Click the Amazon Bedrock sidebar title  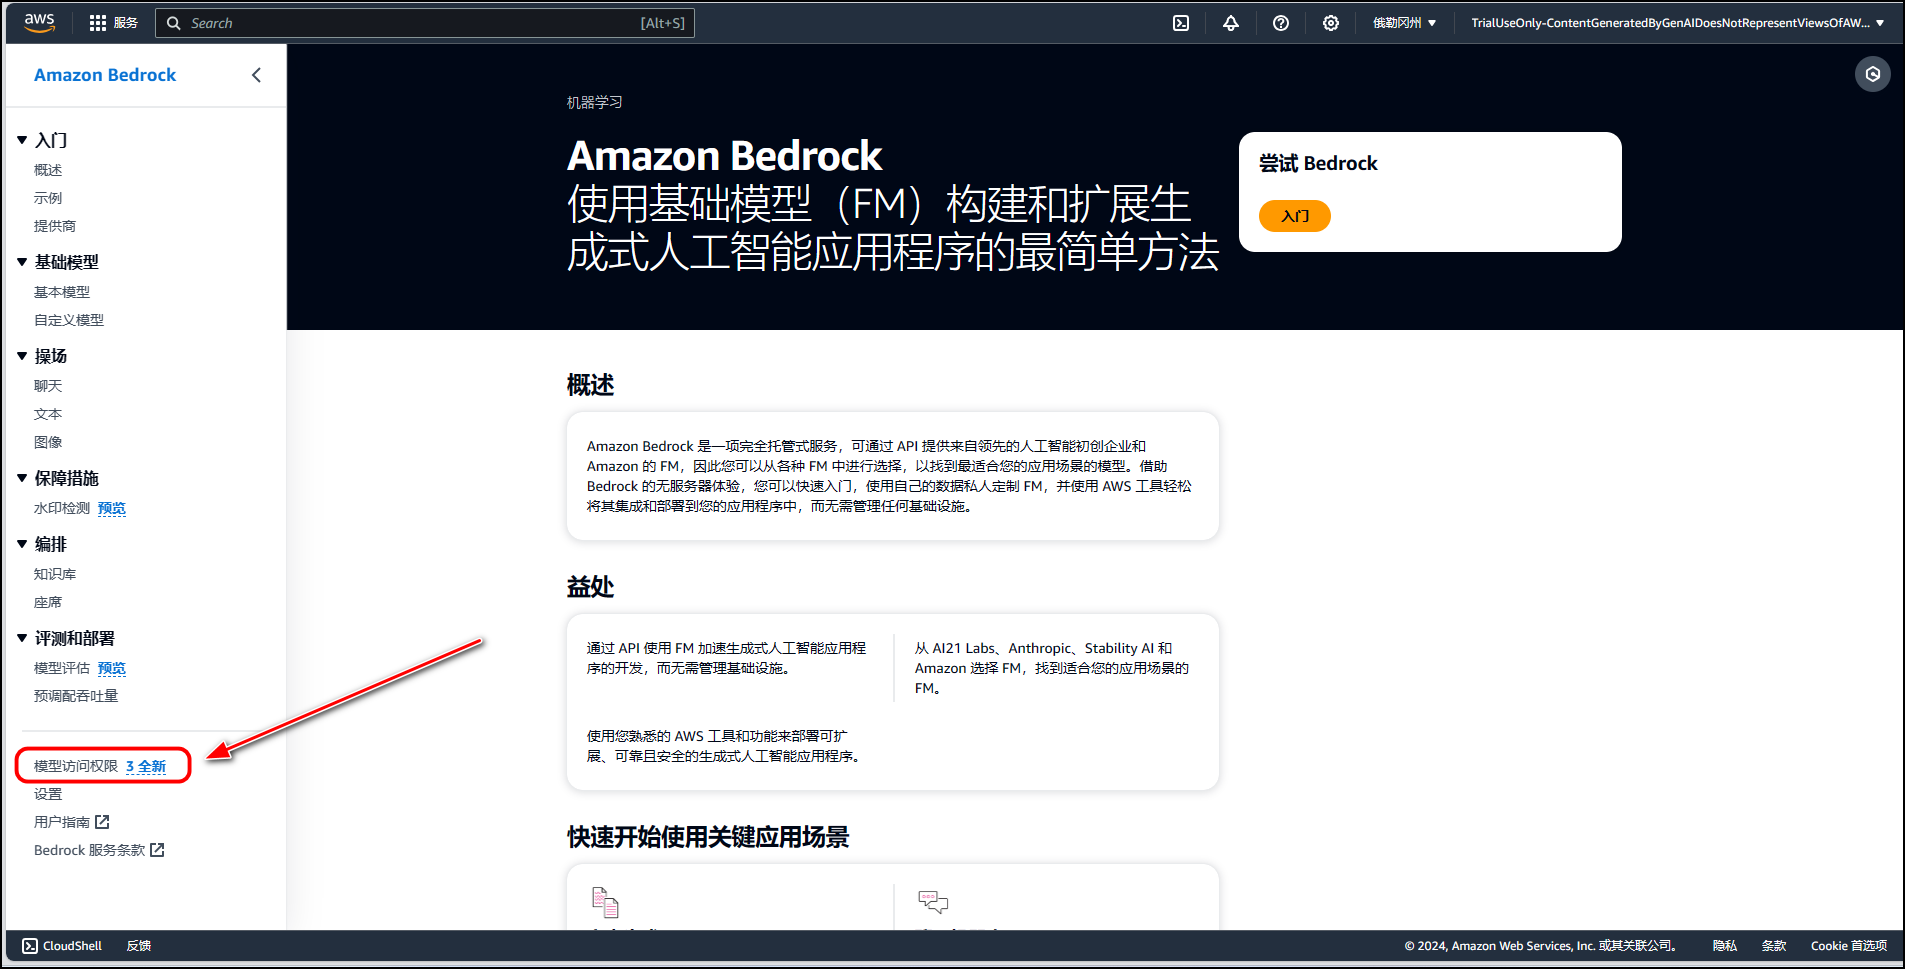pos(105,75)
